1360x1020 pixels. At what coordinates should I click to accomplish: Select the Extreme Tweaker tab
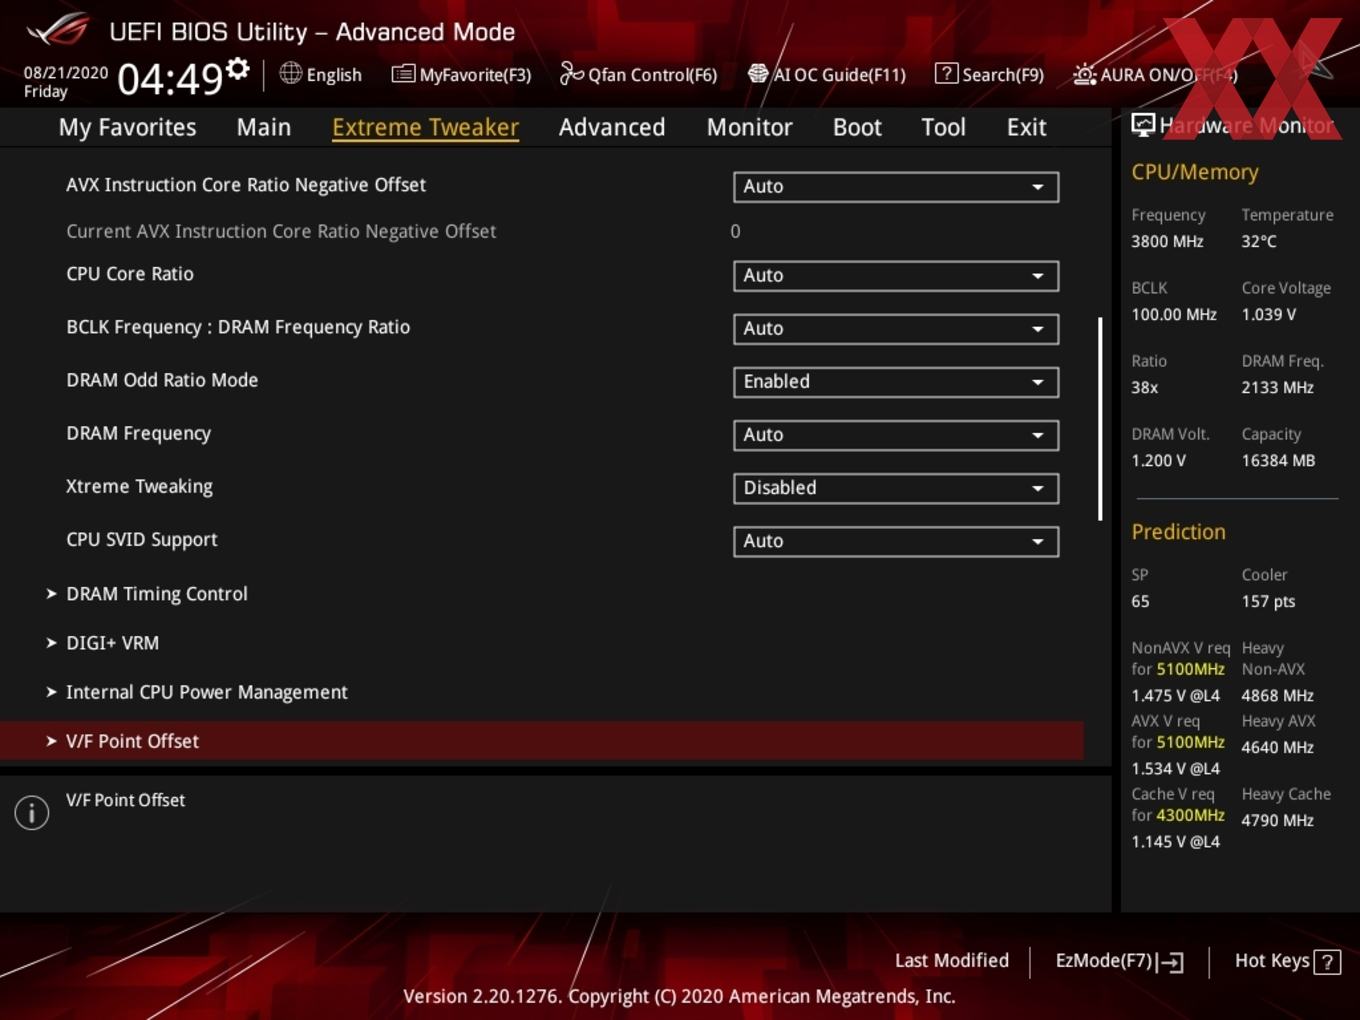425,127
